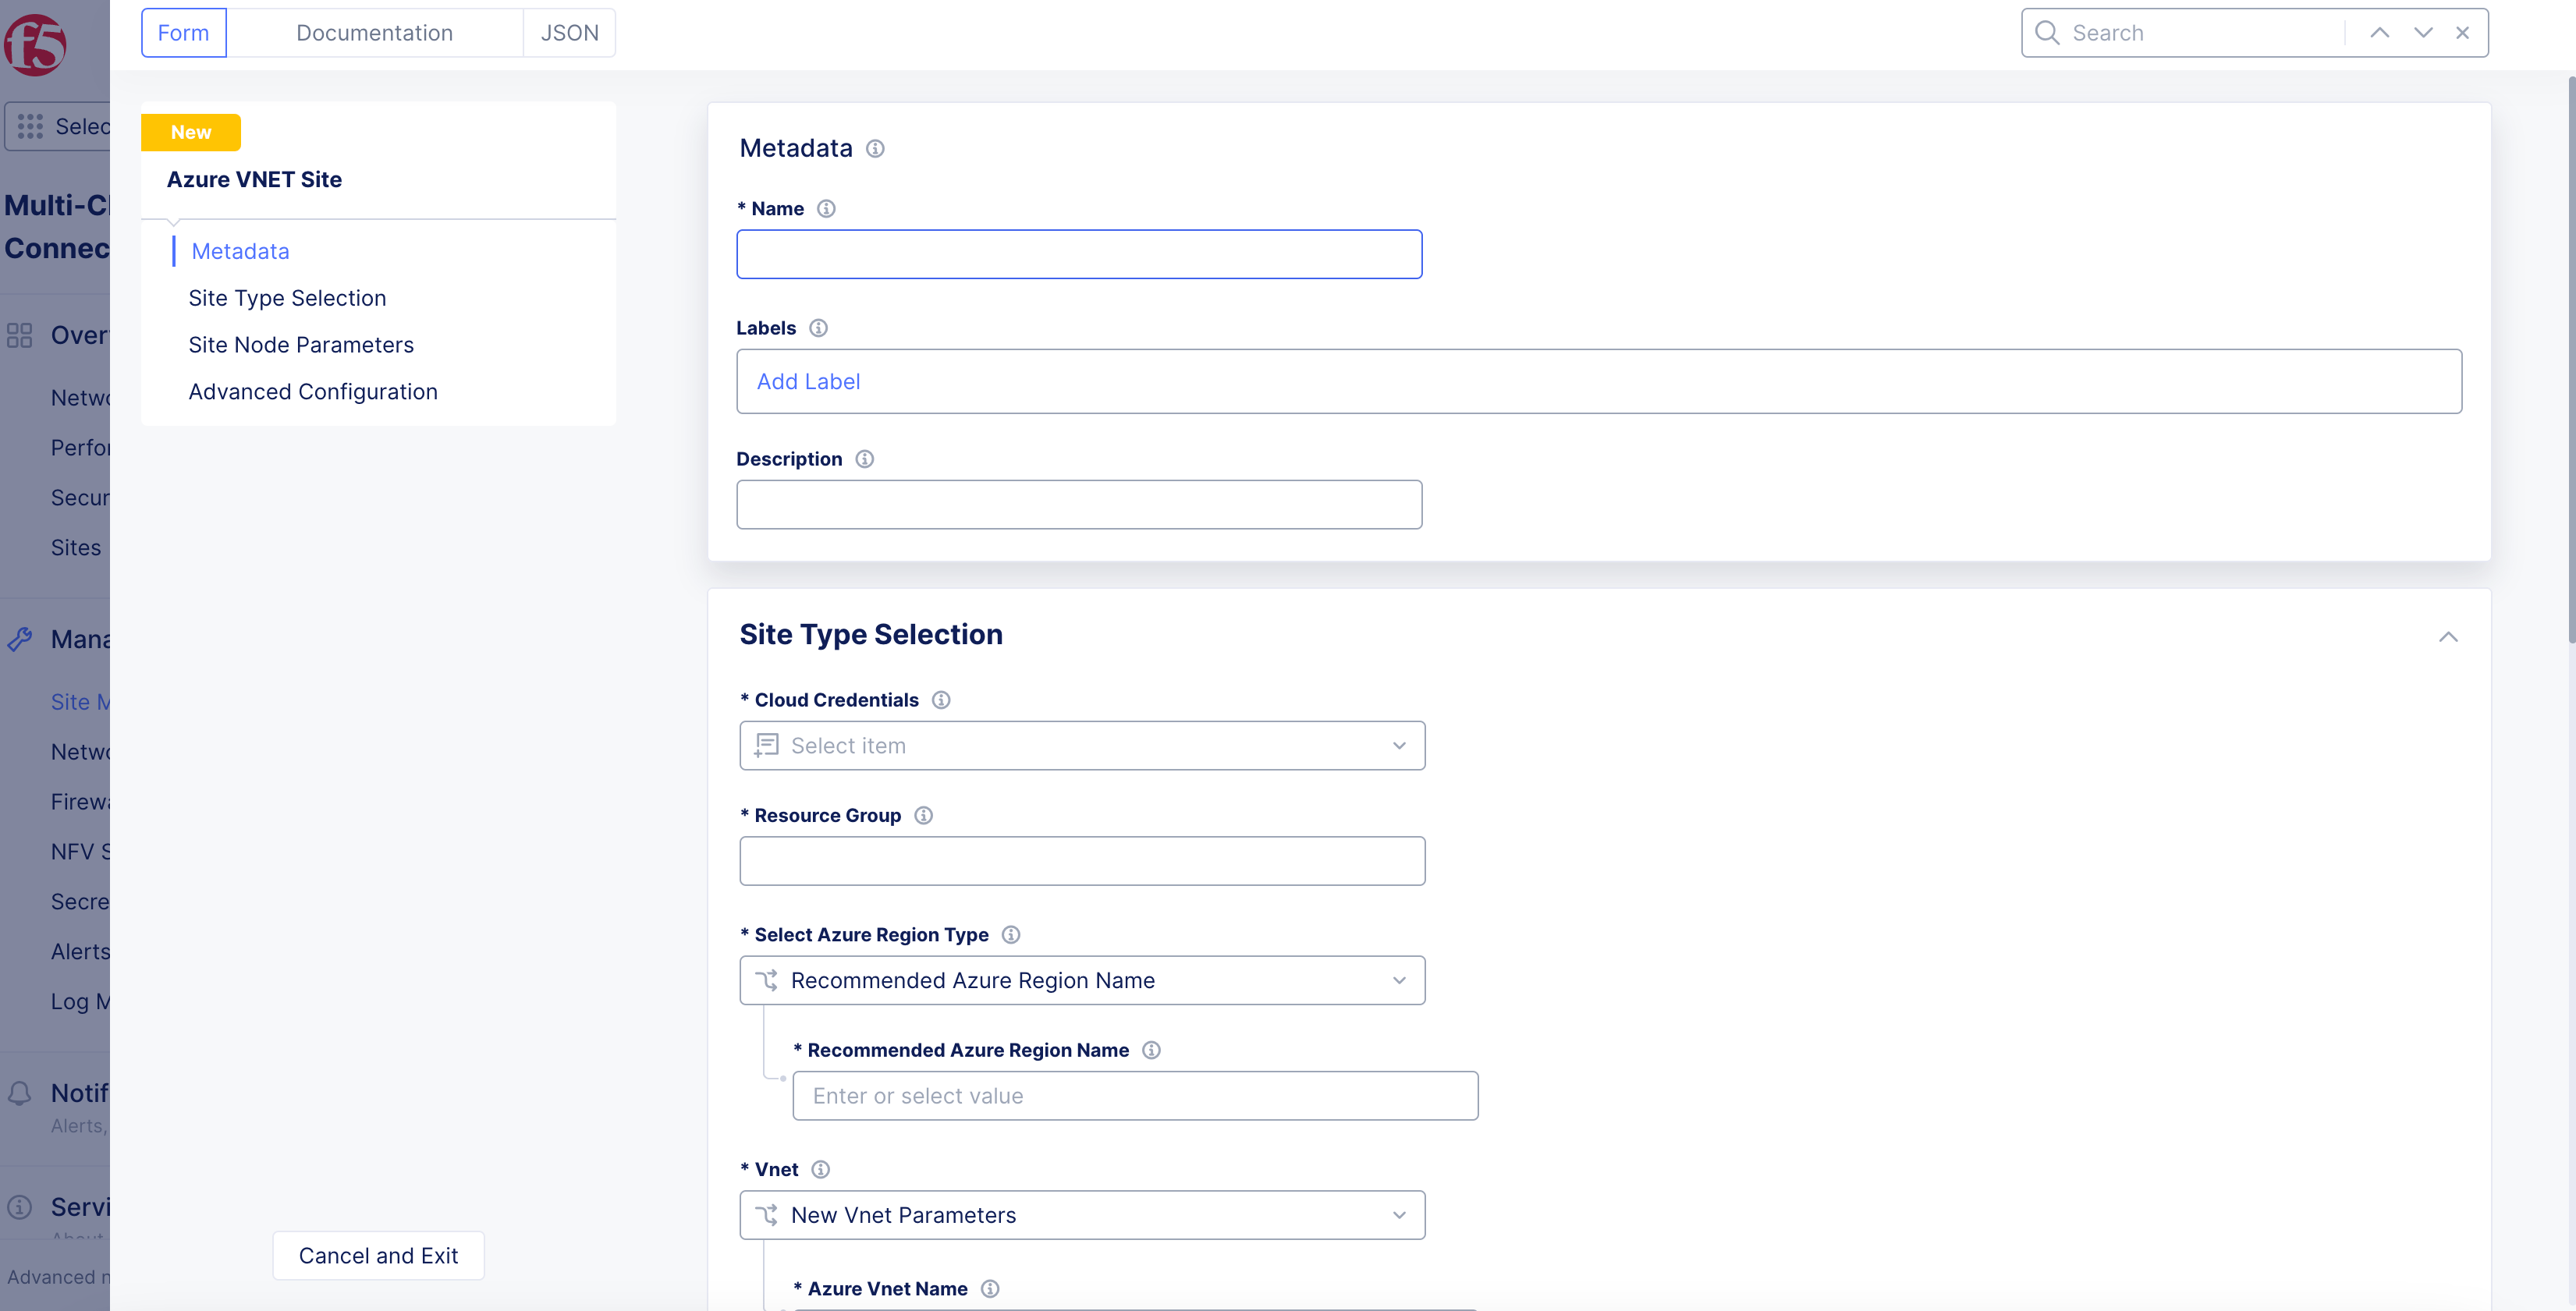Click the Notifications bell icon
The width and height of the screenshot is (2576, 1311).
click(20, 1093)
